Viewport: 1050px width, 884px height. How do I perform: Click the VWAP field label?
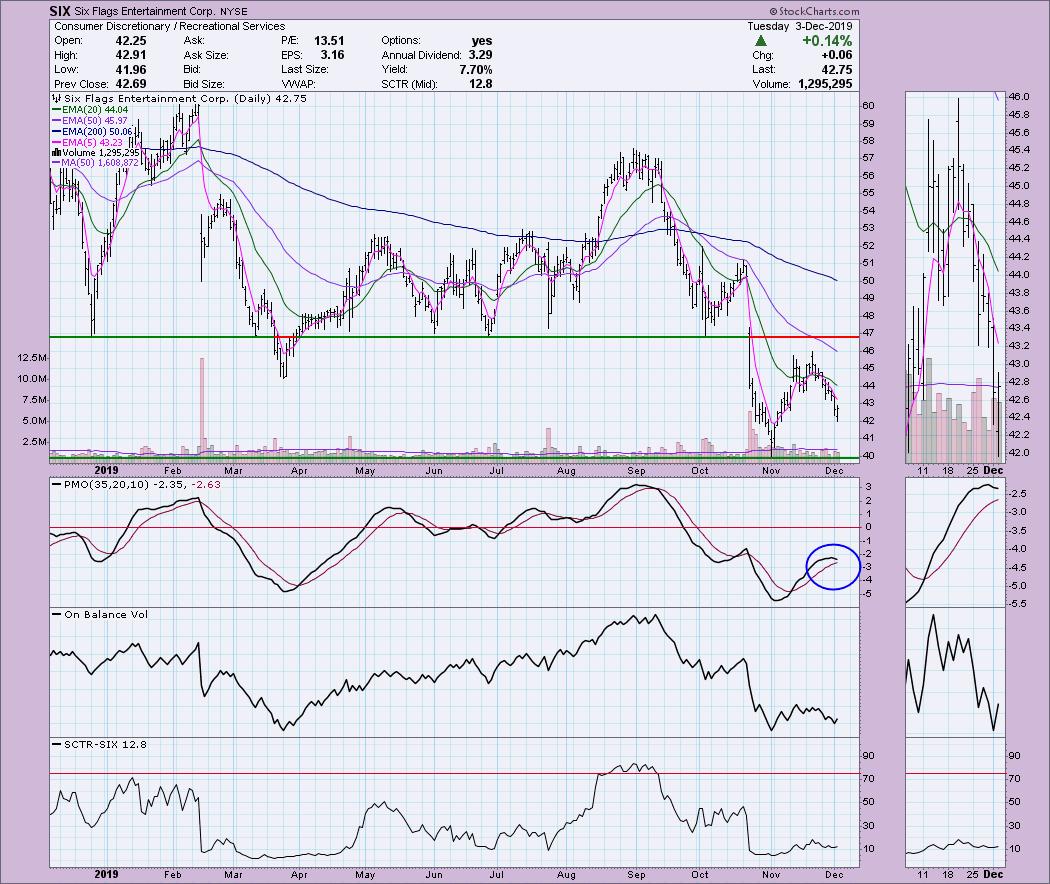(x=298, y=84)
